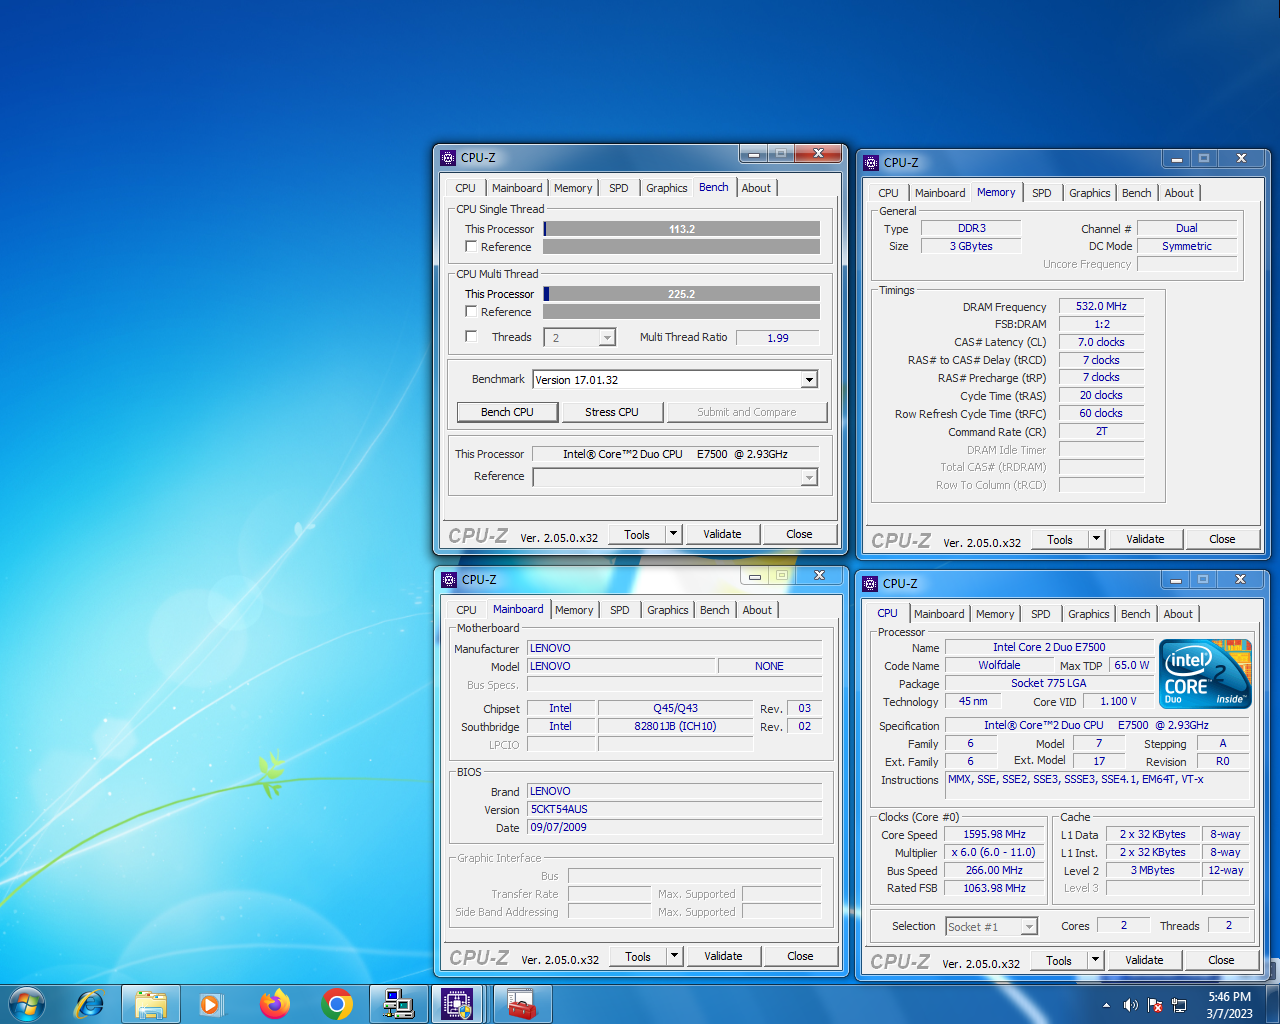Click the CPU-Z taskbar button

(458, 1004)
